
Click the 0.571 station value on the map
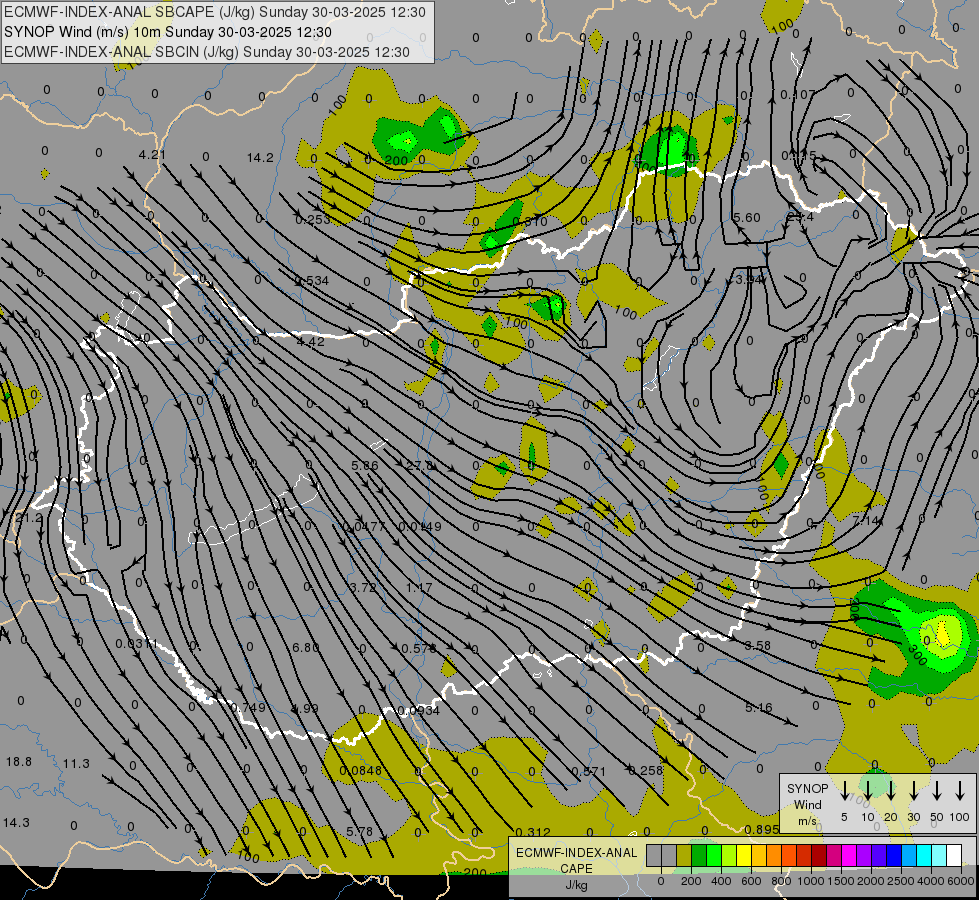pos(589,771)
